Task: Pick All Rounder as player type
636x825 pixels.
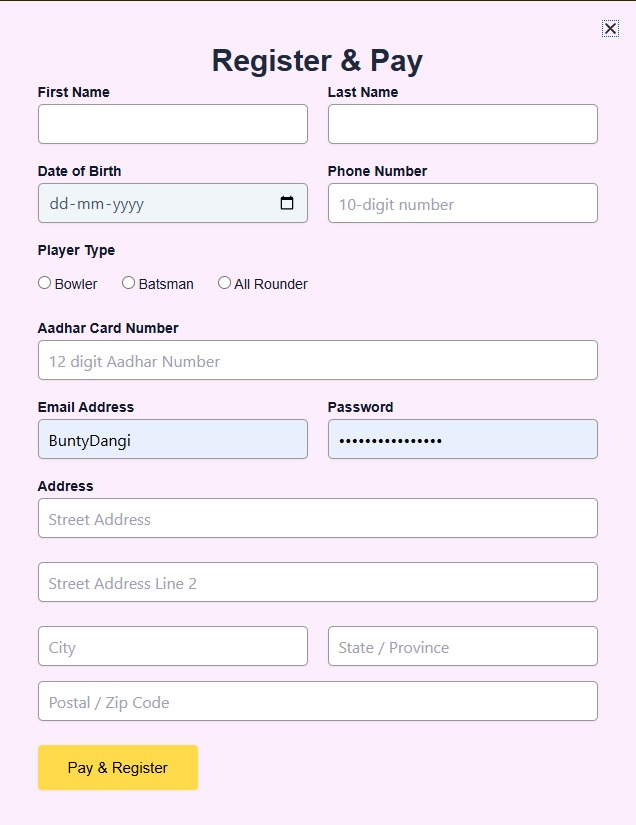Action: 224,283
